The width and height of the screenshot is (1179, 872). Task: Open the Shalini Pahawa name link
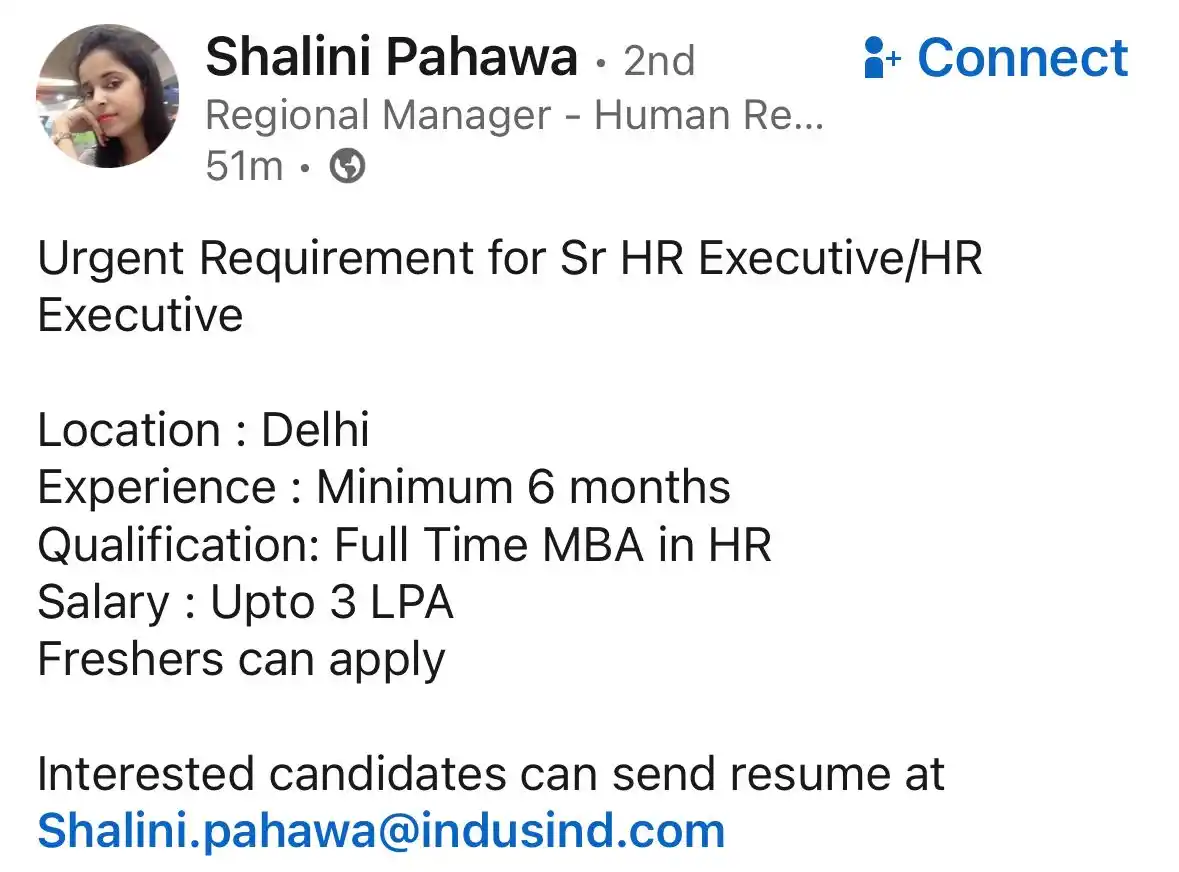tap(391, 57)
